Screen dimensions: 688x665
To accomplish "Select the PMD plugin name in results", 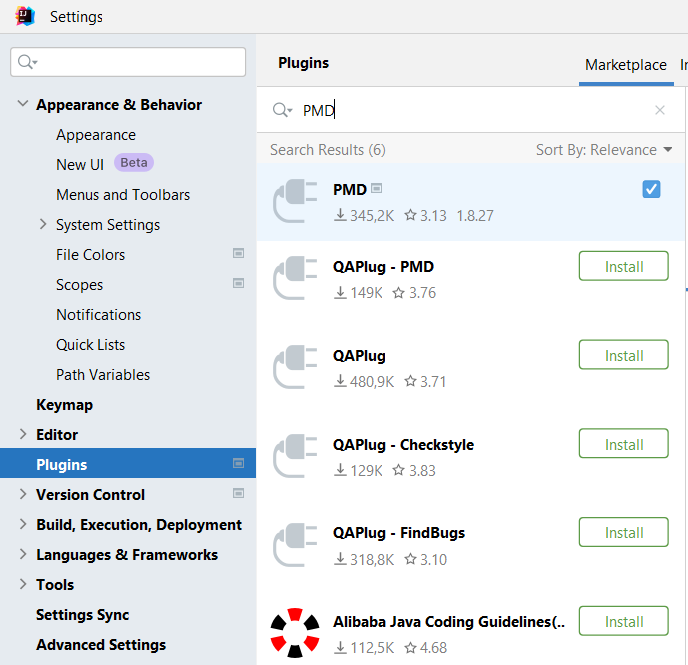I will (x=350, y=189).
